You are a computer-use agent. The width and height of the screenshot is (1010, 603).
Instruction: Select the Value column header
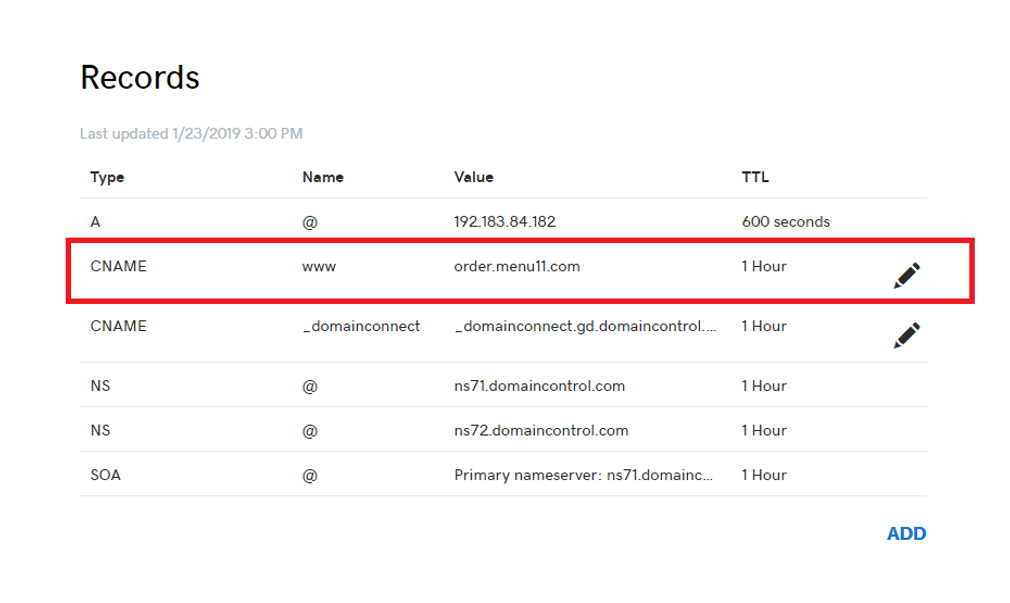point(473,177)
